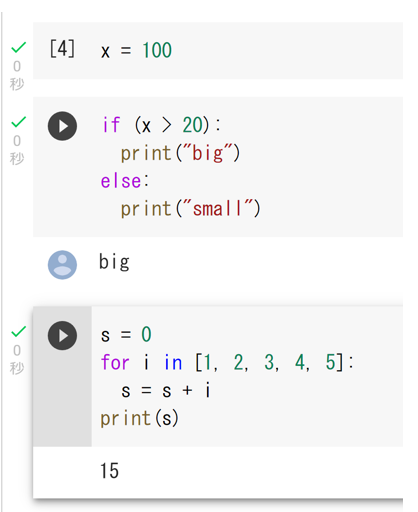Image resolution: width=418 pixels, height=512 pixels.
Task: Select the 15 output text
Action: 109,471
